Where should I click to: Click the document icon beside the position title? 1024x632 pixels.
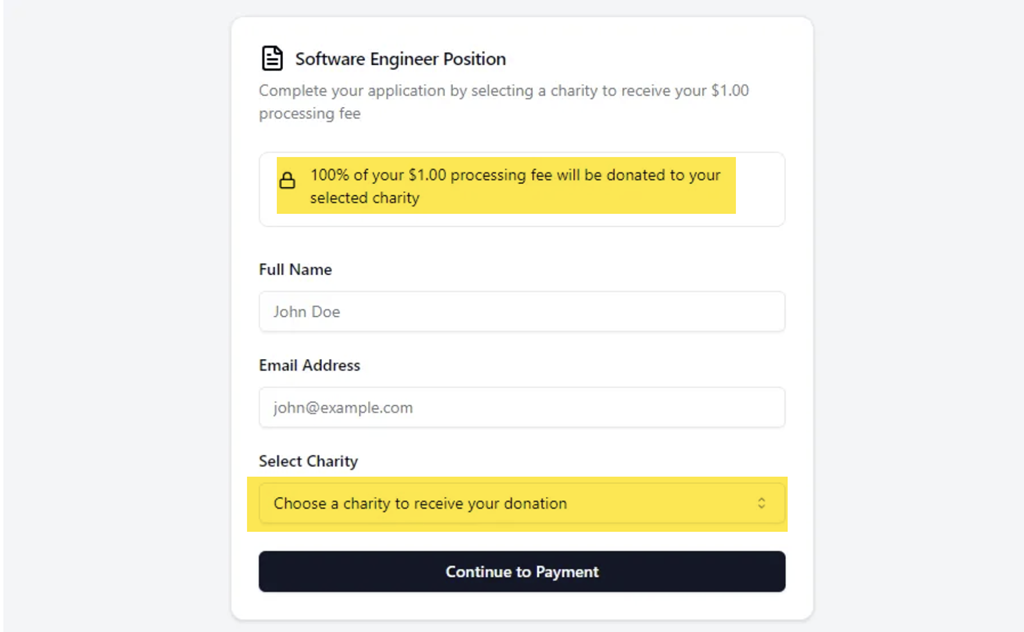pos(272,58)
